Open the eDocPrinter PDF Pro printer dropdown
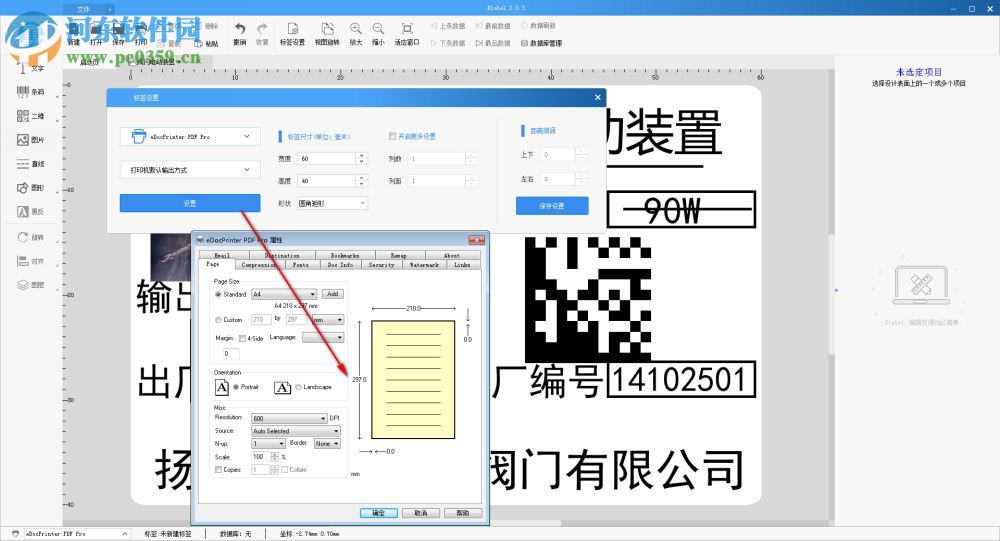This screenshot has height=541, width=1000. [190, 136]
